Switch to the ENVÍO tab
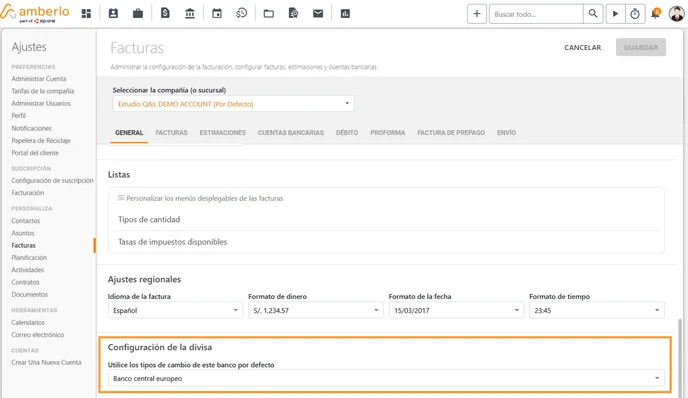Viewport: 688px width, 398px height. tap(506, 133)
